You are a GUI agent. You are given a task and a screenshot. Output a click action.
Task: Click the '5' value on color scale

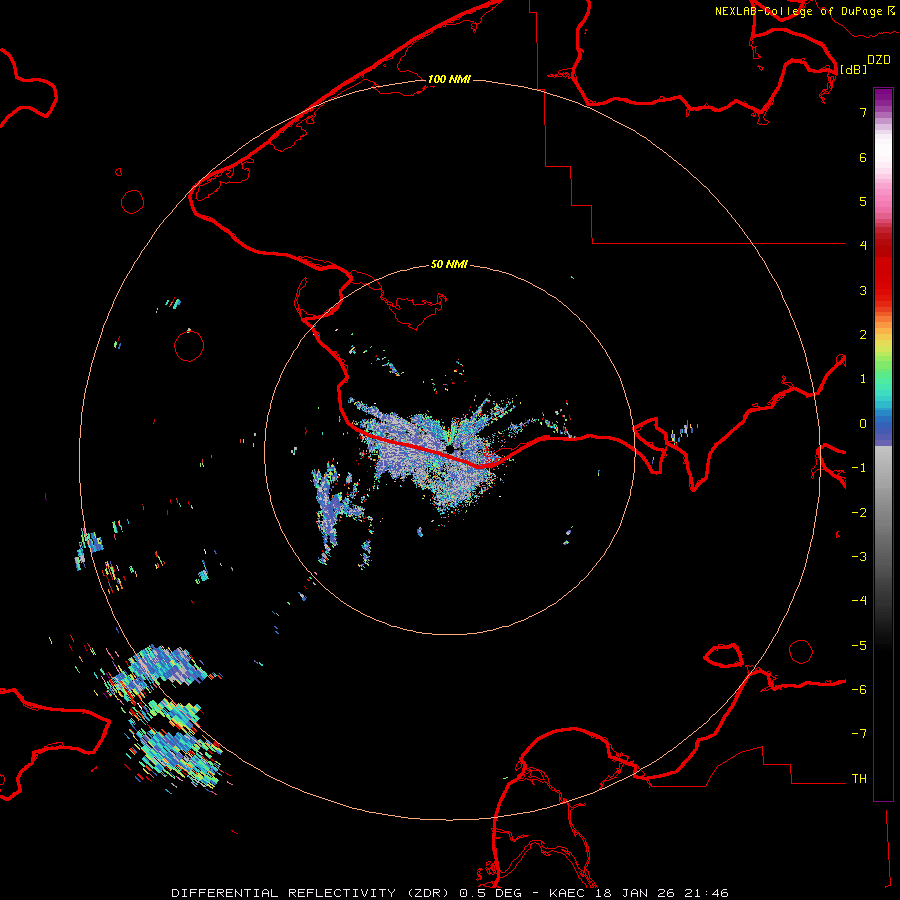point(863,202)
